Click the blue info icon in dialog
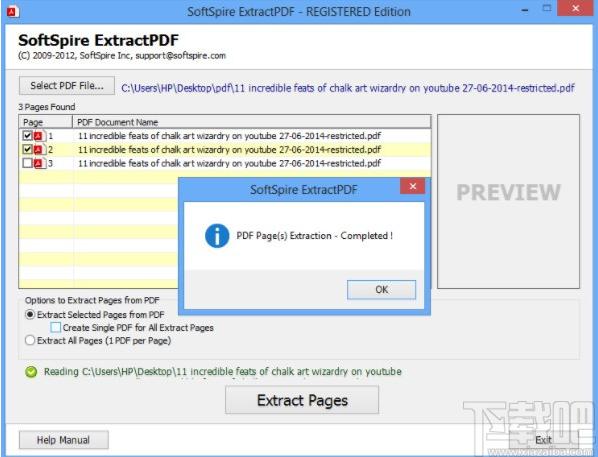598x457 pixels. (x=217, y=236)
